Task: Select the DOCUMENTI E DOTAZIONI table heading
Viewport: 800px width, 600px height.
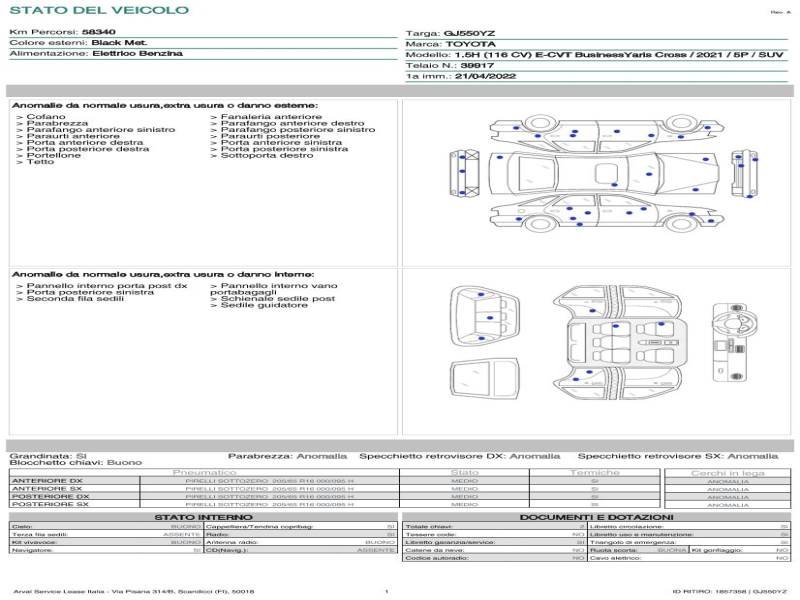Action: coord(596,517)
